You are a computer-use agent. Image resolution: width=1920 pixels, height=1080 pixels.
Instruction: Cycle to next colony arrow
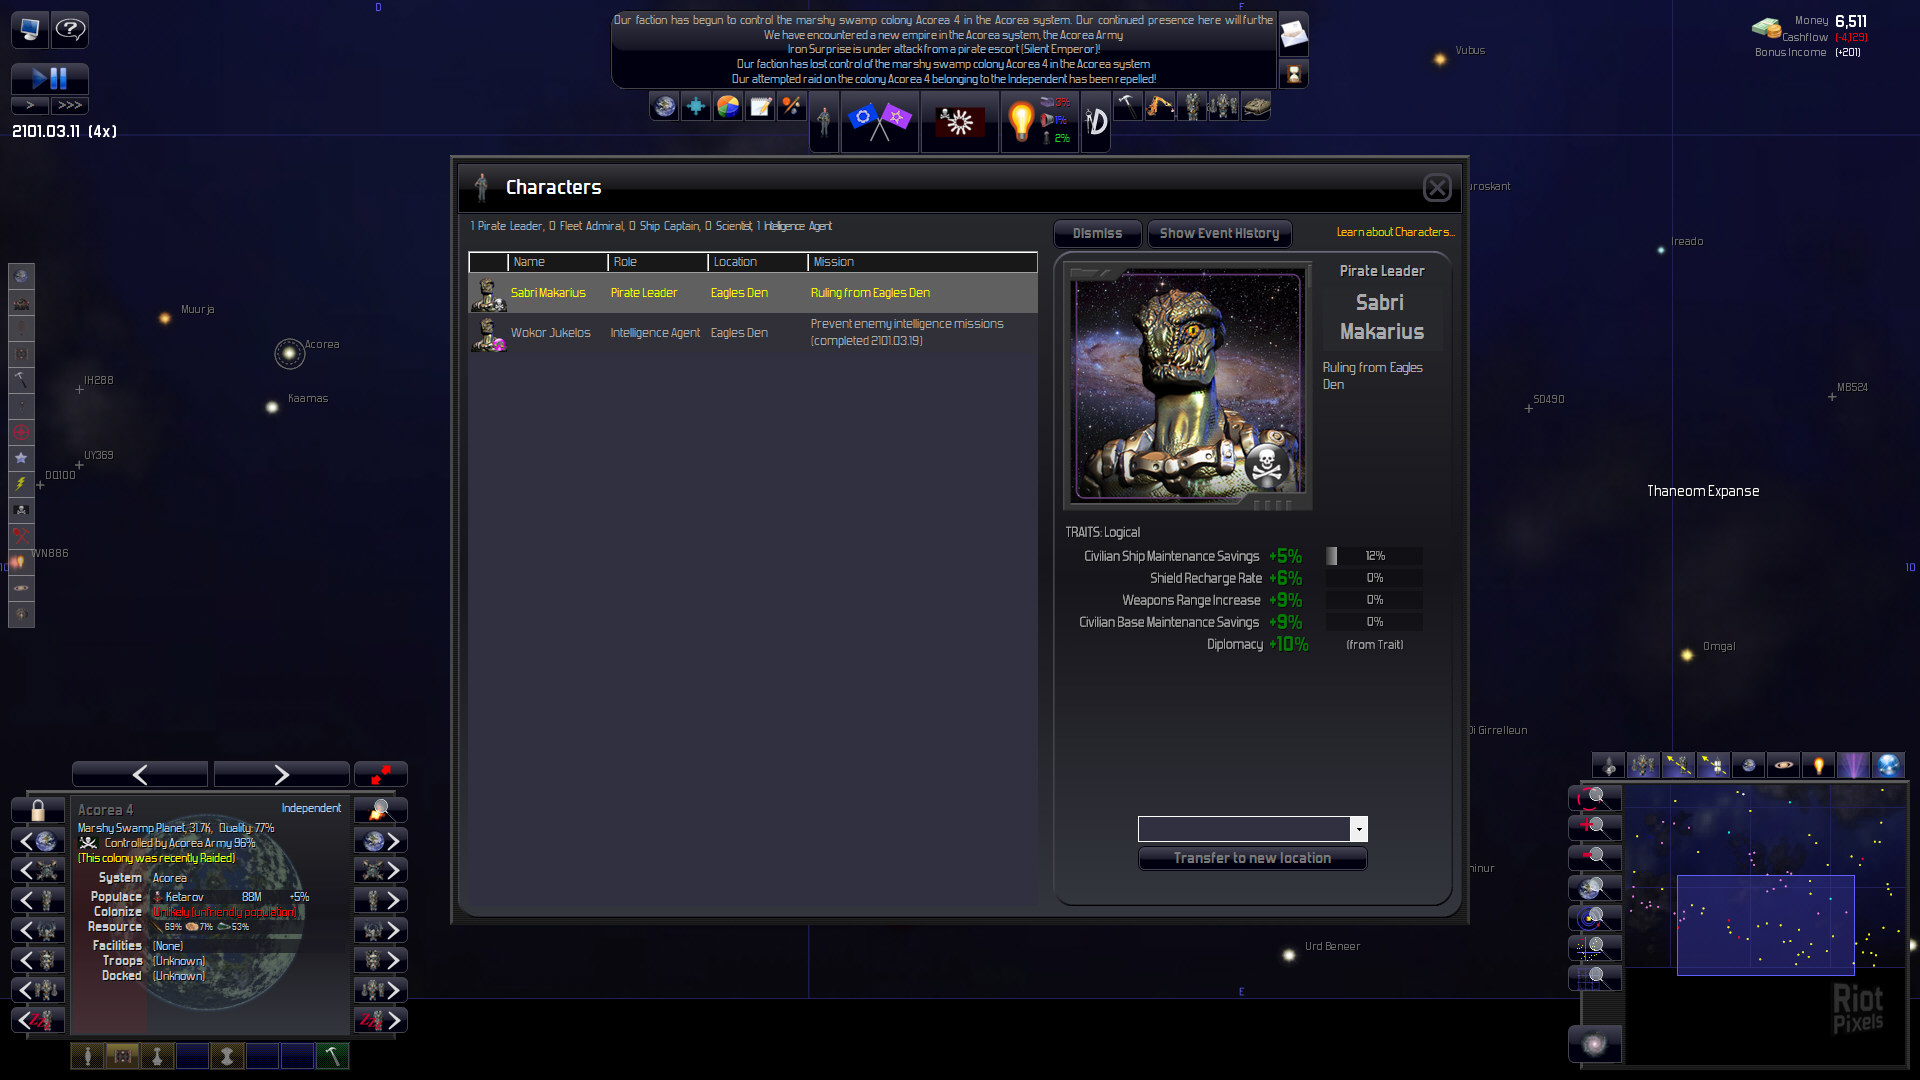click(x=381, y=841)
